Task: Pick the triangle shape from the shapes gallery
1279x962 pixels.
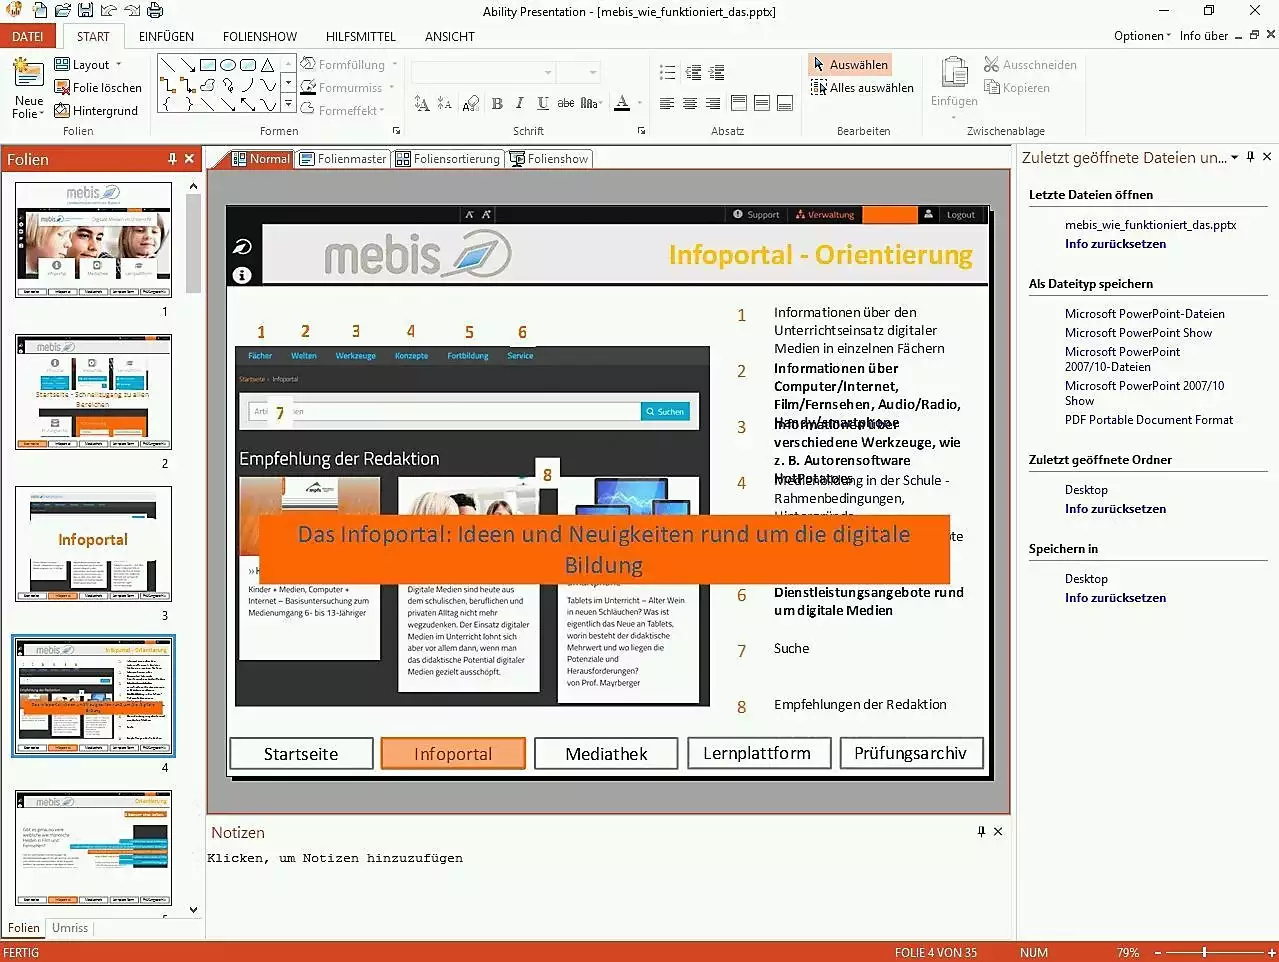Action: click(268, 65)
